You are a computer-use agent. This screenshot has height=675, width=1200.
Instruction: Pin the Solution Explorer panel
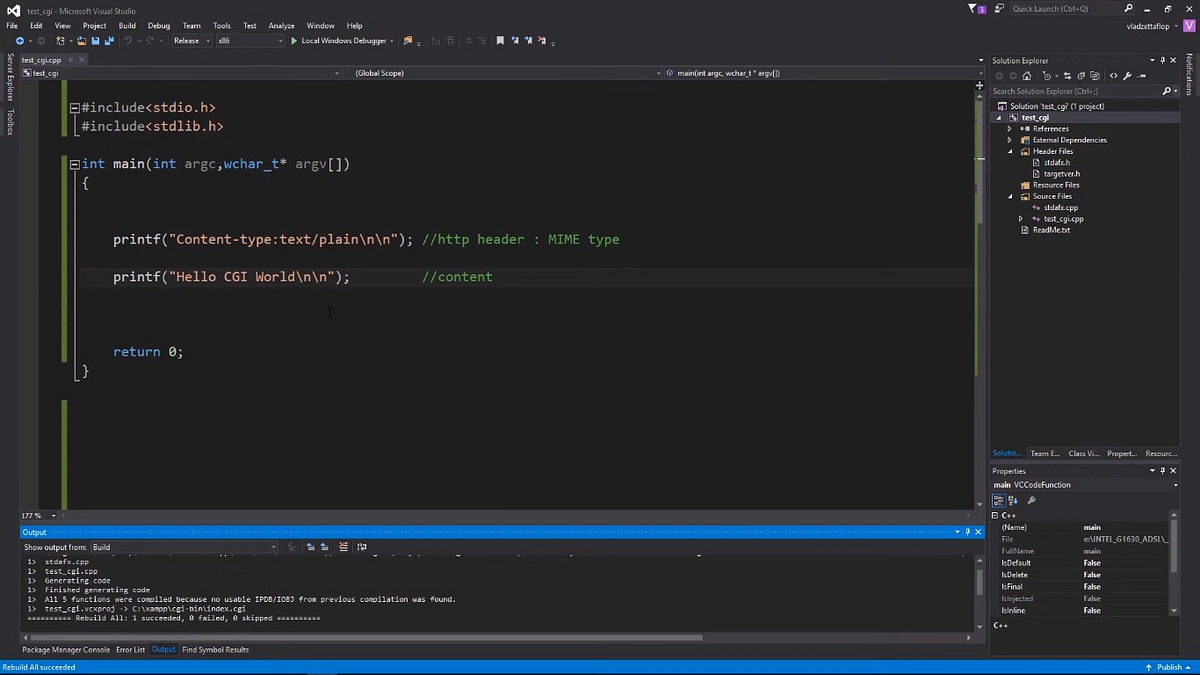(x=1162, y=60)
